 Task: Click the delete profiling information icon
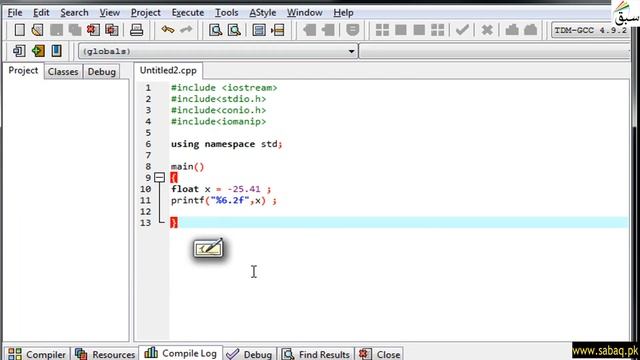point(531,30)
